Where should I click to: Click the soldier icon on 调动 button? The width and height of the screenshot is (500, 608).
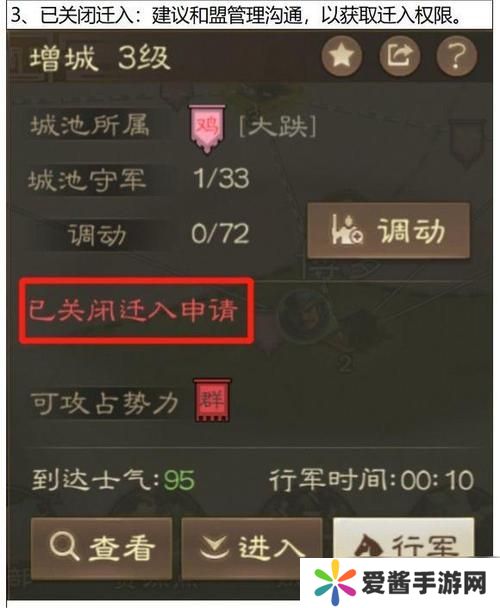347,230
